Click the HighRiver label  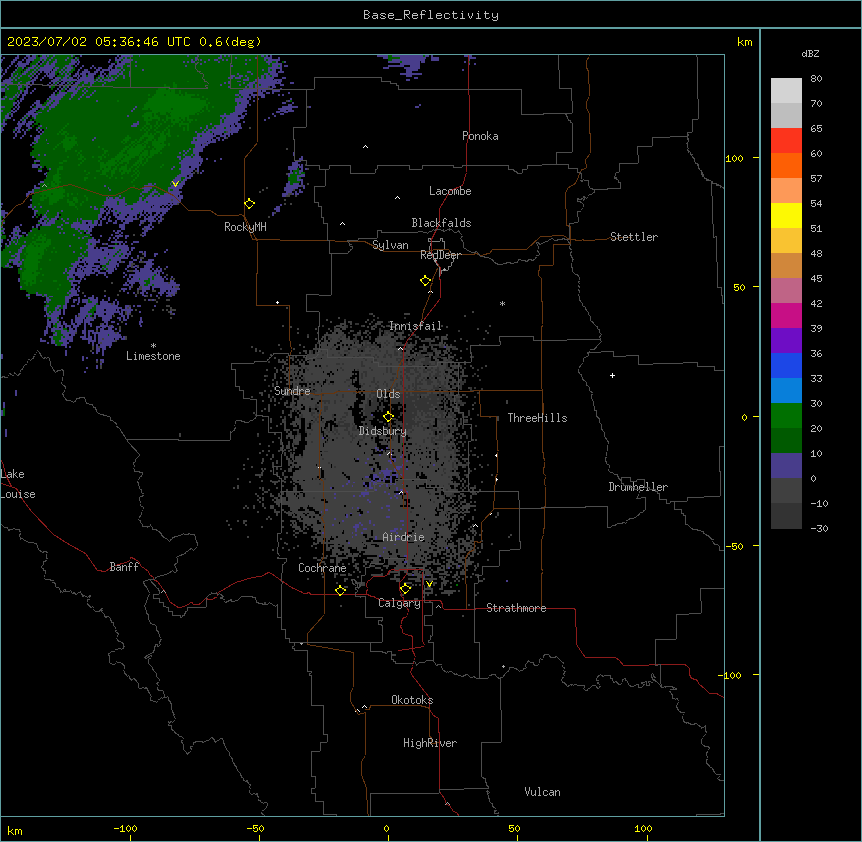(429, 743)
